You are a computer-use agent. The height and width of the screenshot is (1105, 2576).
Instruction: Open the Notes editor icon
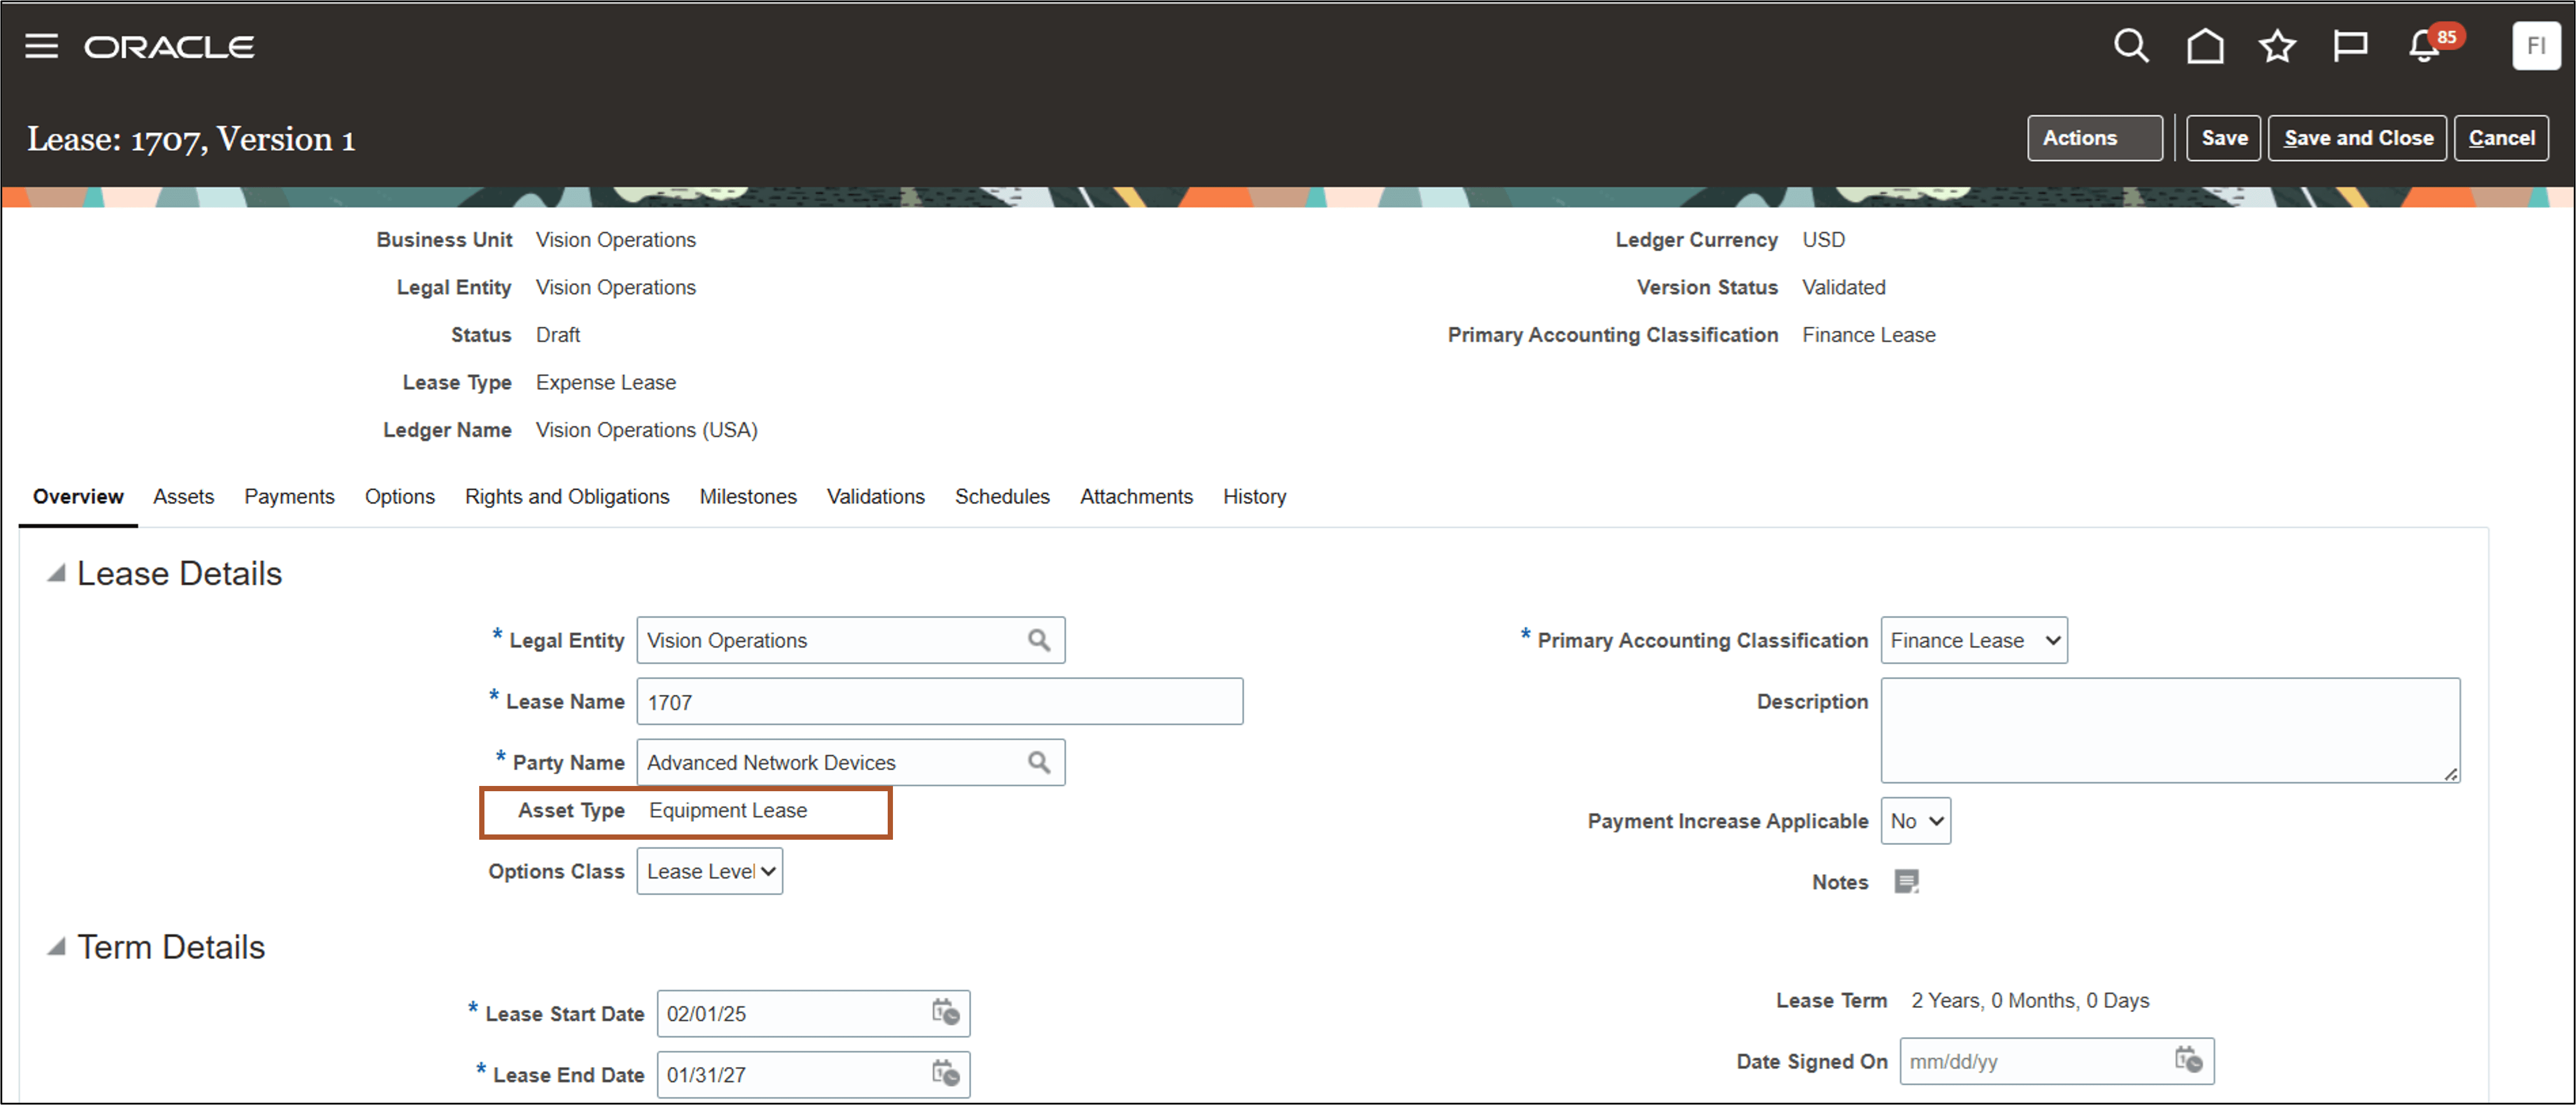coord(1907,881)
